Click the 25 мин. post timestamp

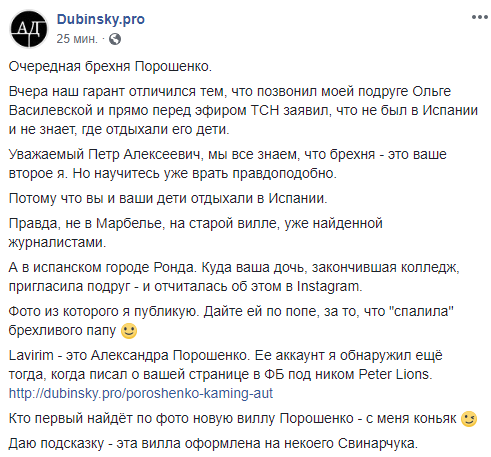(77, 39)
